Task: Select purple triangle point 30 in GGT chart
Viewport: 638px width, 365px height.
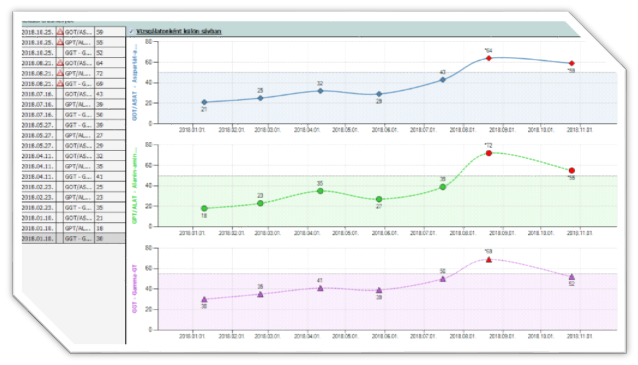Action: coord(204,299)
